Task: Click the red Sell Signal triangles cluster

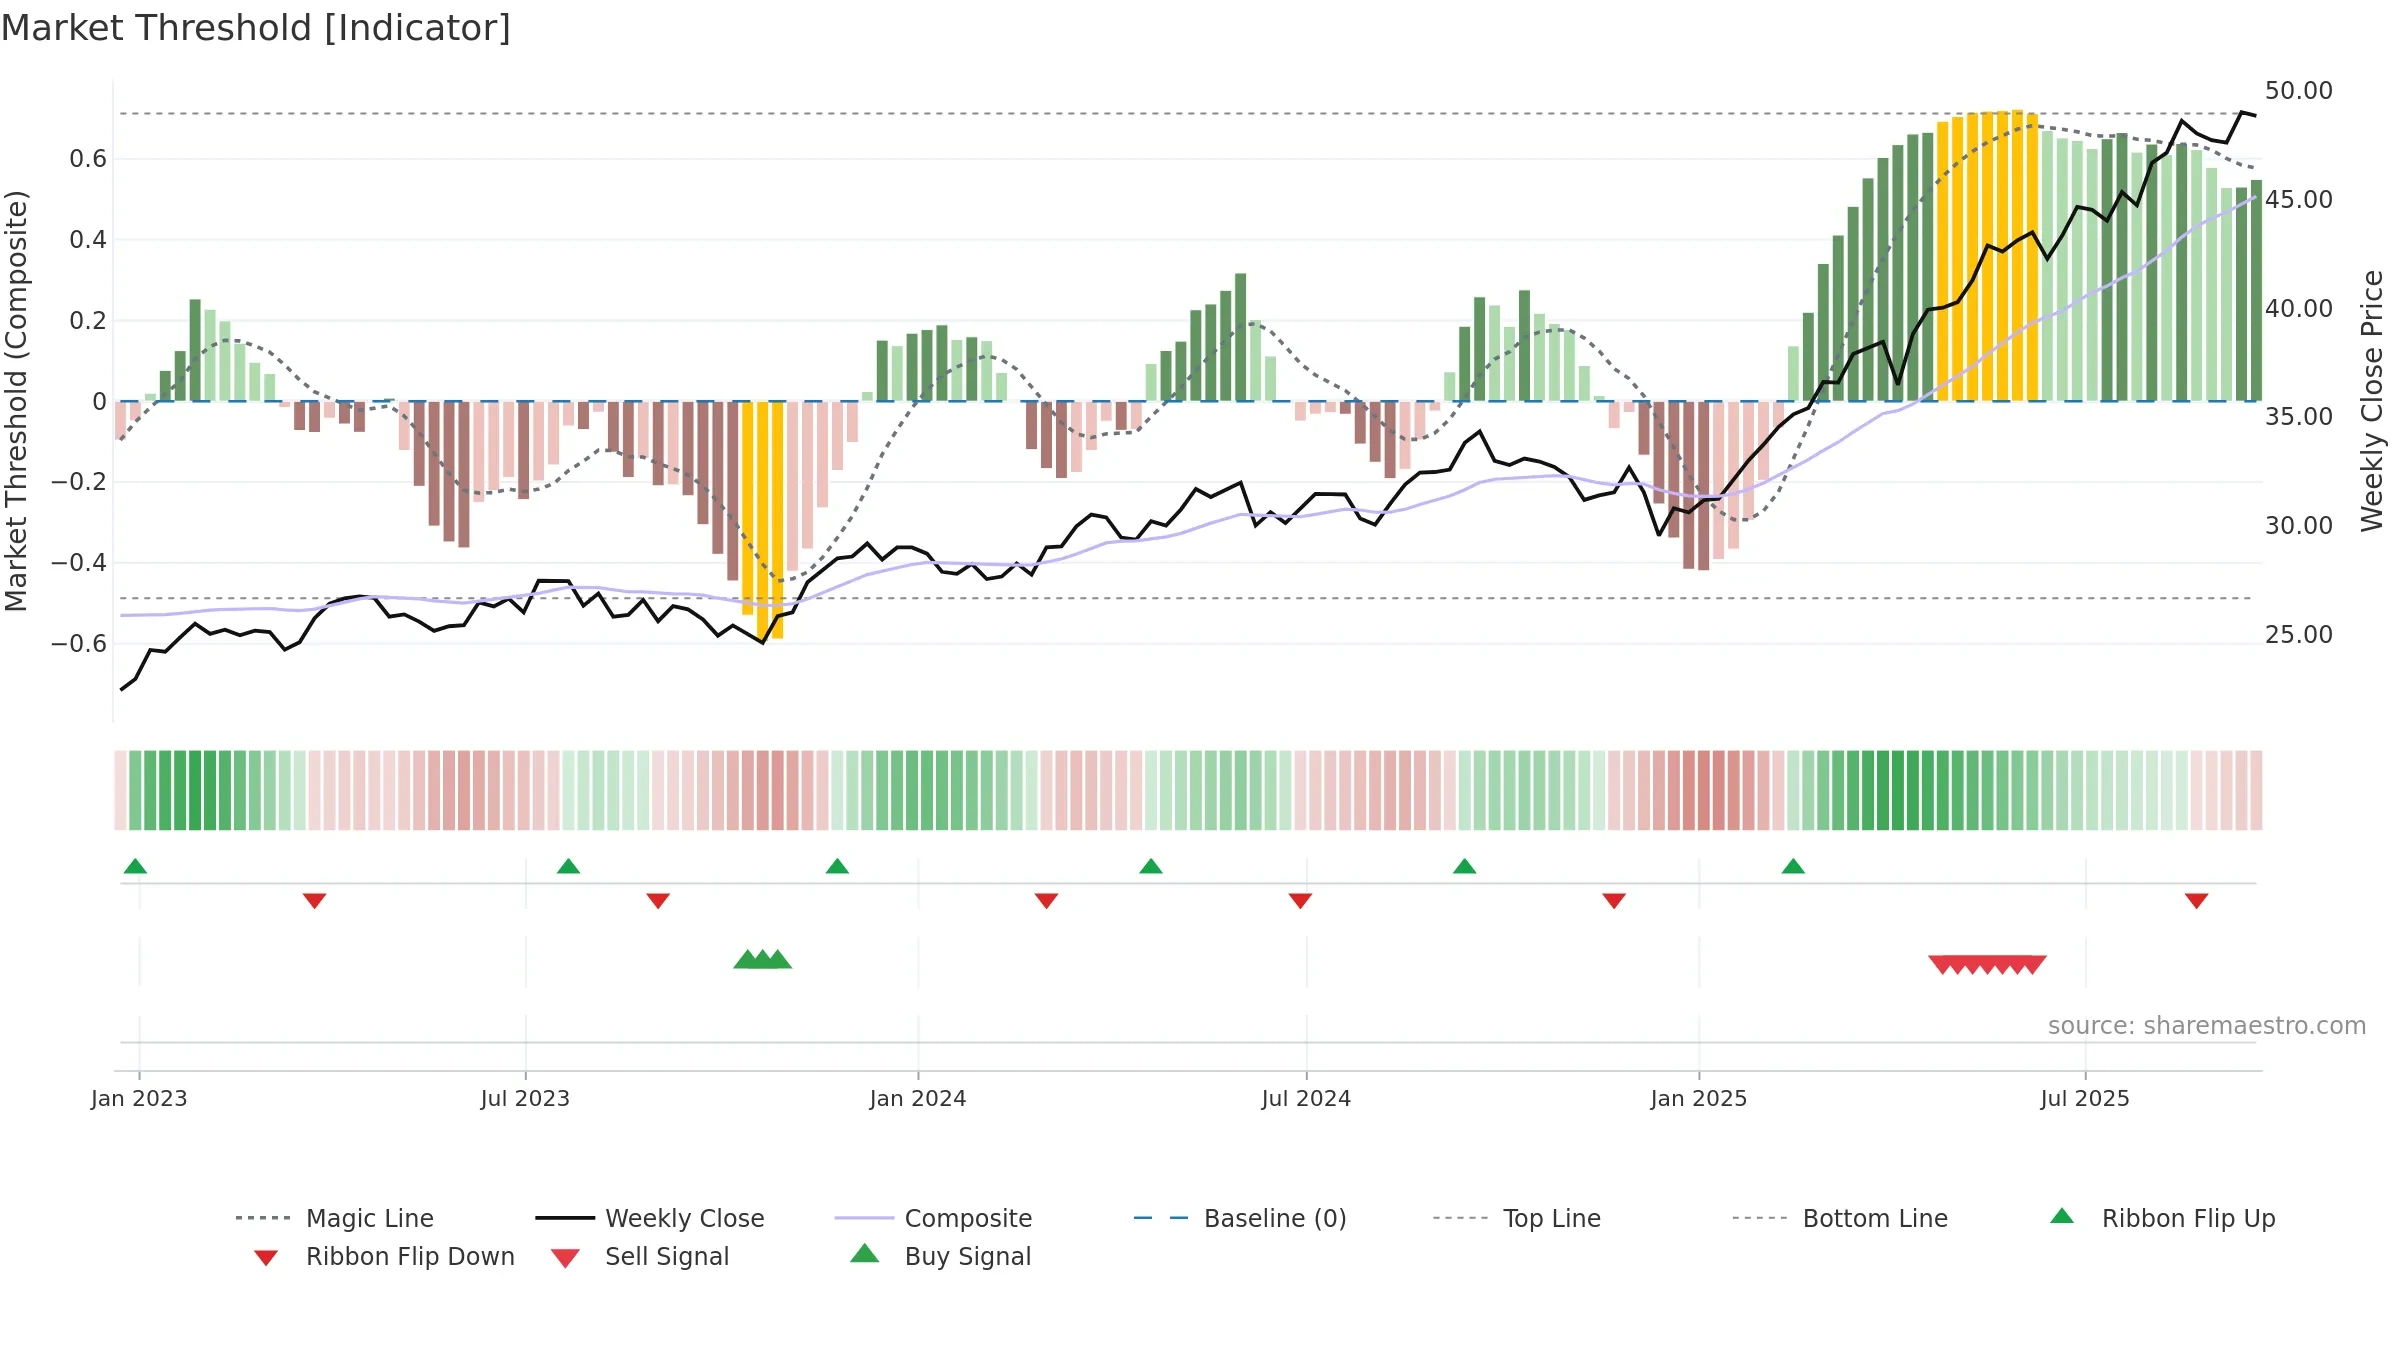Action: click(1987, 964)
